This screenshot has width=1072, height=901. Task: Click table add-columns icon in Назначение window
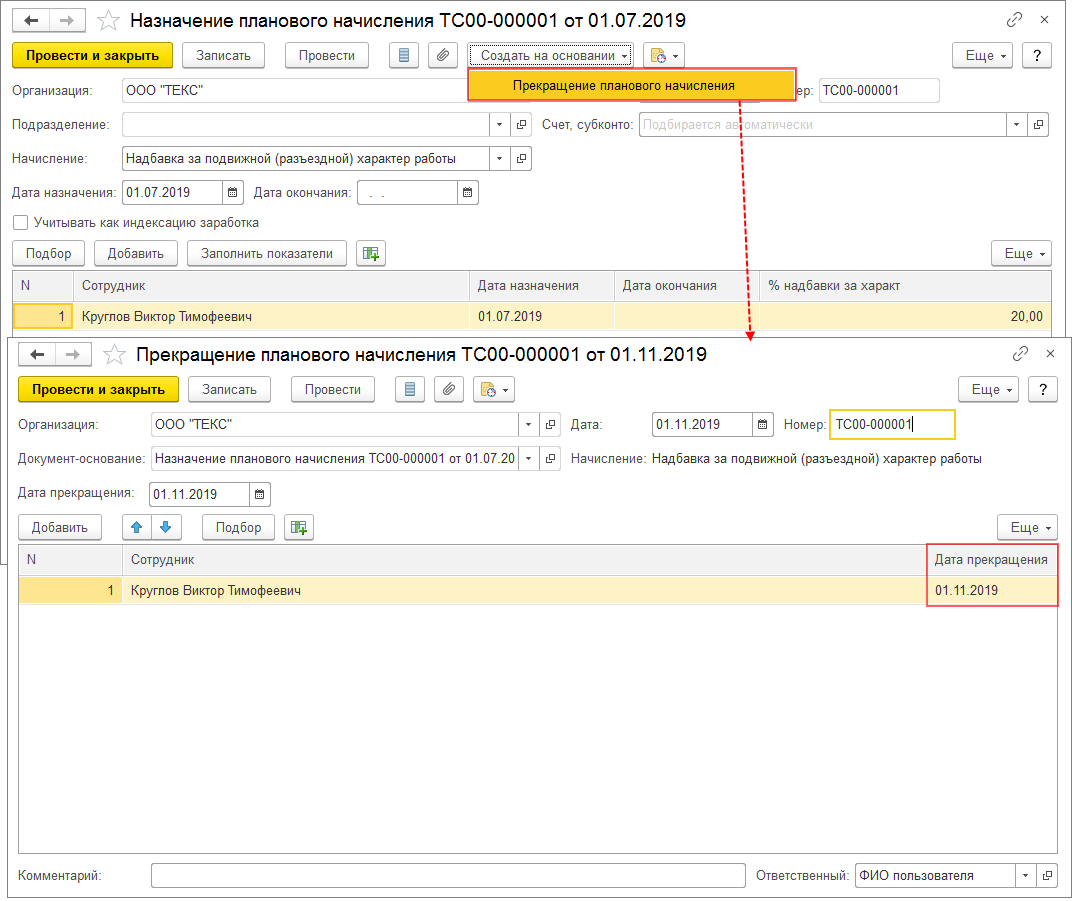(371, 254)
